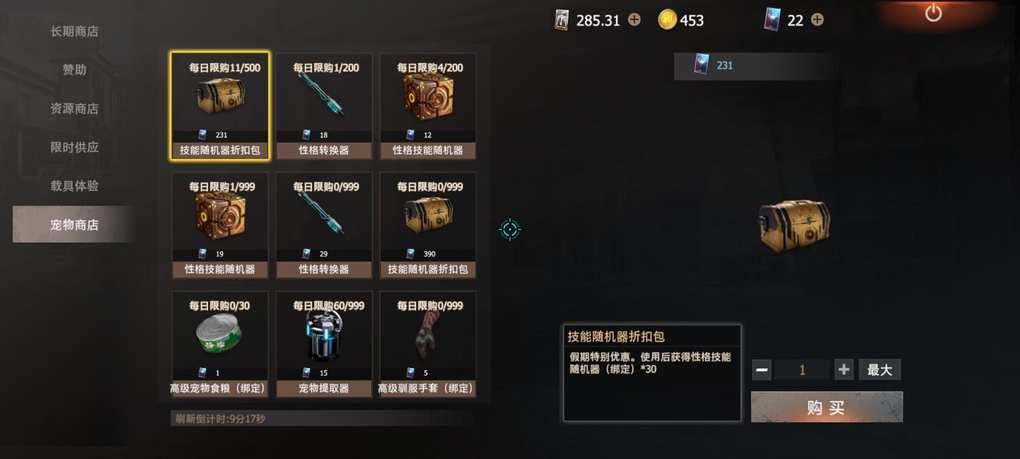Choose the 性格技能随机器 item priced 12
The height and width of the screenshot is (459, 1020).
428,106
